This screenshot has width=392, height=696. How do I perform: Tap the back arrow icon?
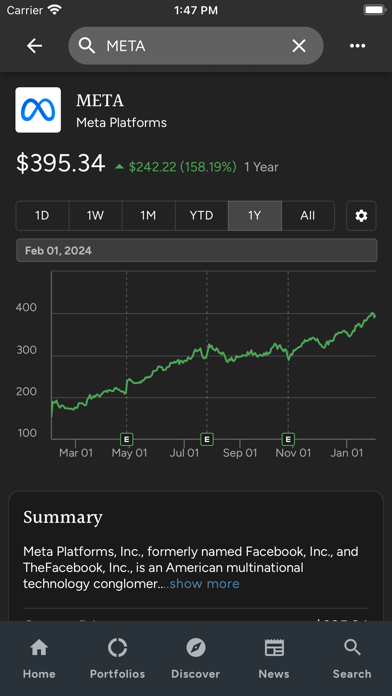pyautogui.click(x=34, y=46)
